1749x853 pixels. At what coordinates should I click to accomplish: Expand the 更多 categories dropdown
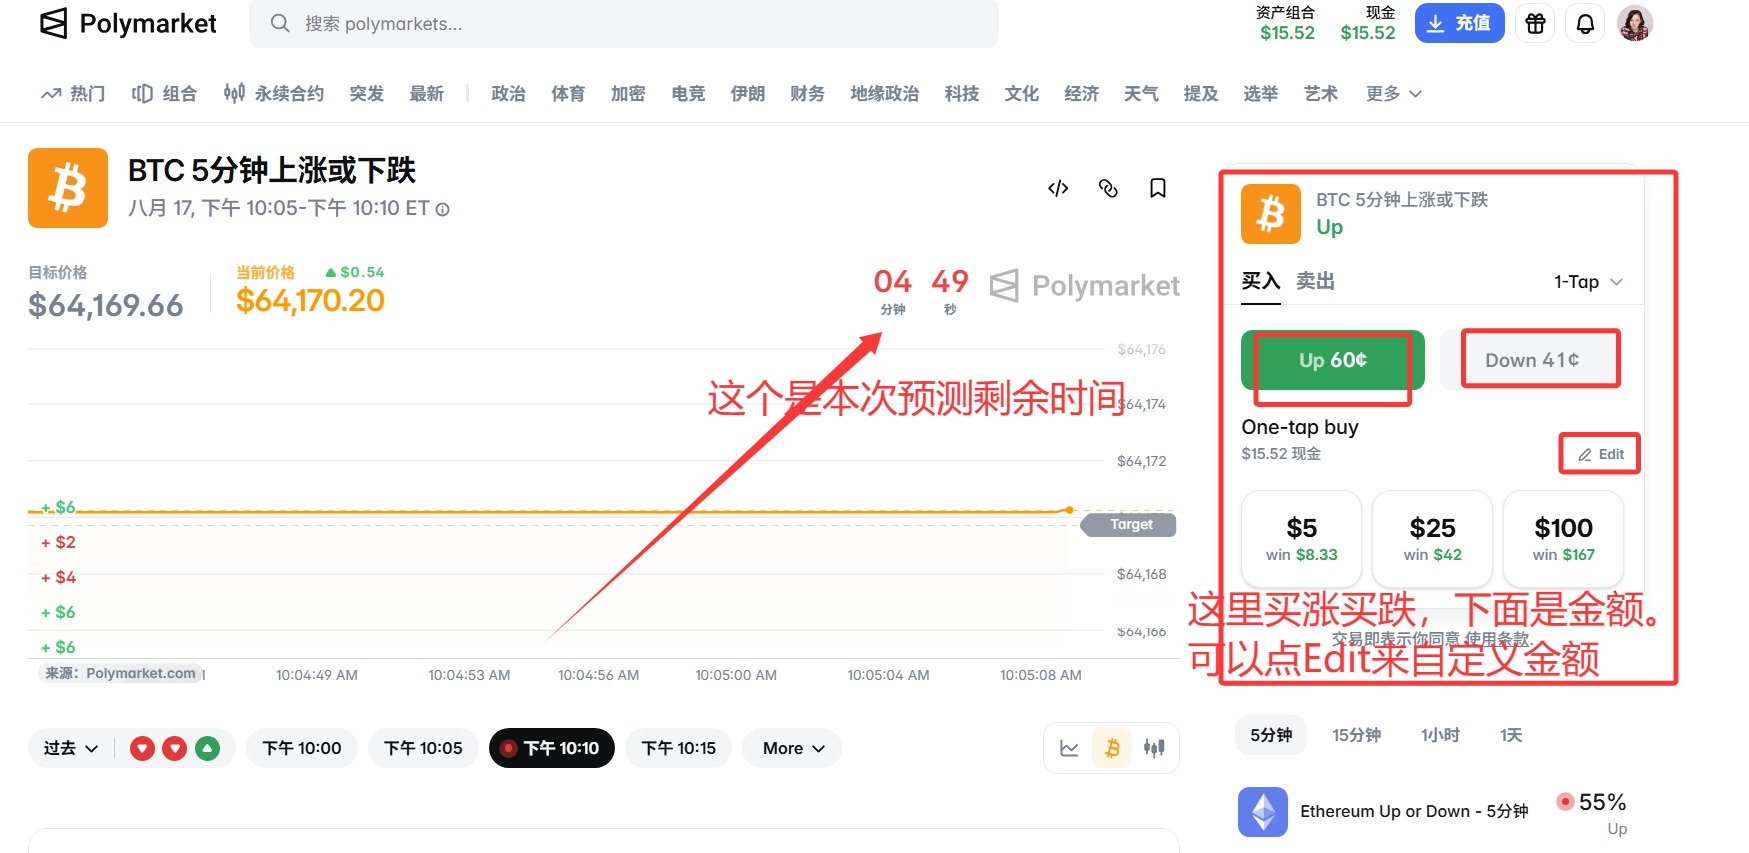point(1394,94)
